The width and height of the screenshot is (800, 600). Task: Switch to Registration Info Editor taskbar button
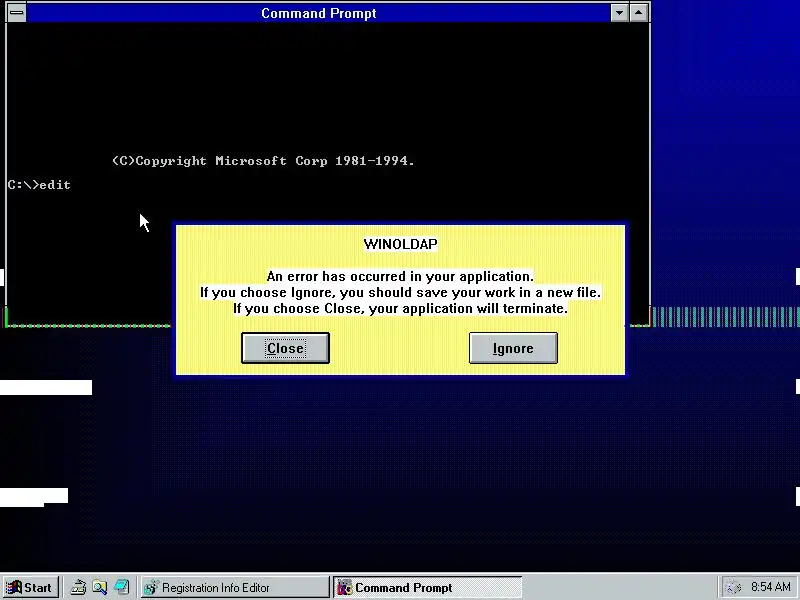tap(234, 587)
